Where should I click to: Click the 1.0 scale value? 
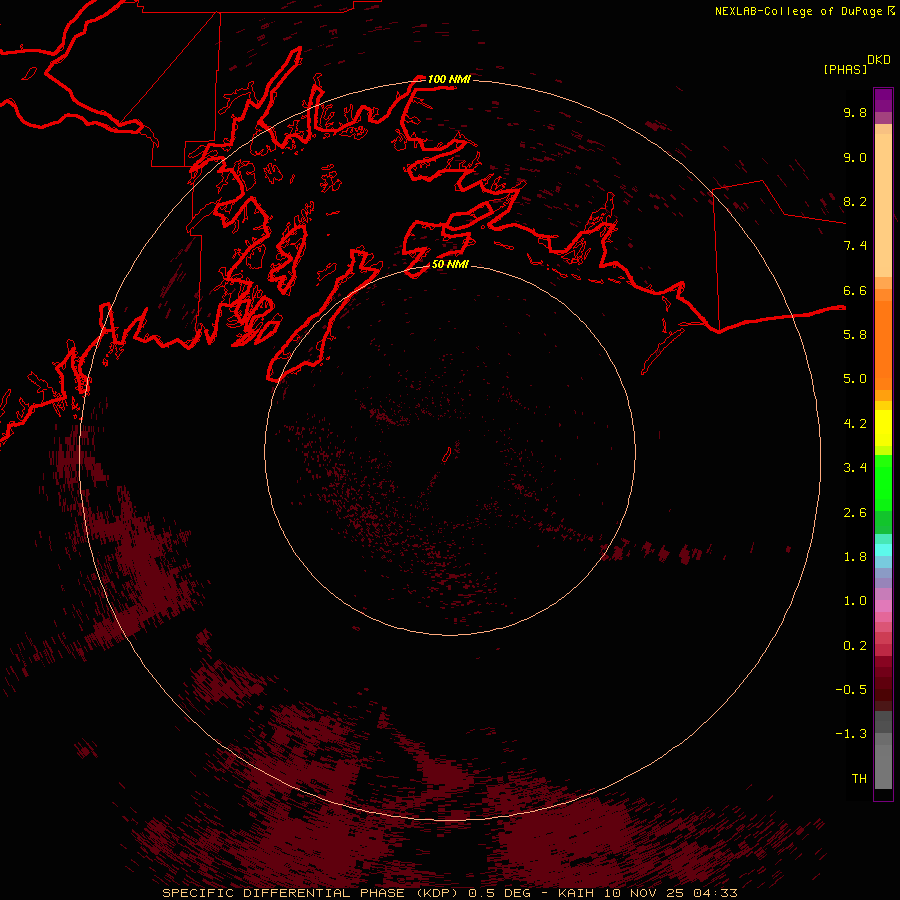tap(855, 601)
